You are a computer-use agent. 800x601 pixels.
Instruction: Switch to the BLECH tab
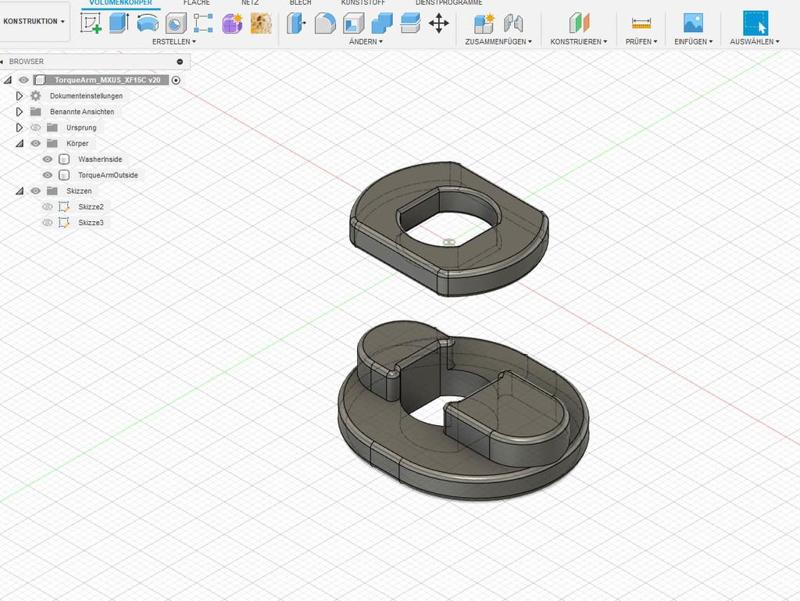(301, 3)
